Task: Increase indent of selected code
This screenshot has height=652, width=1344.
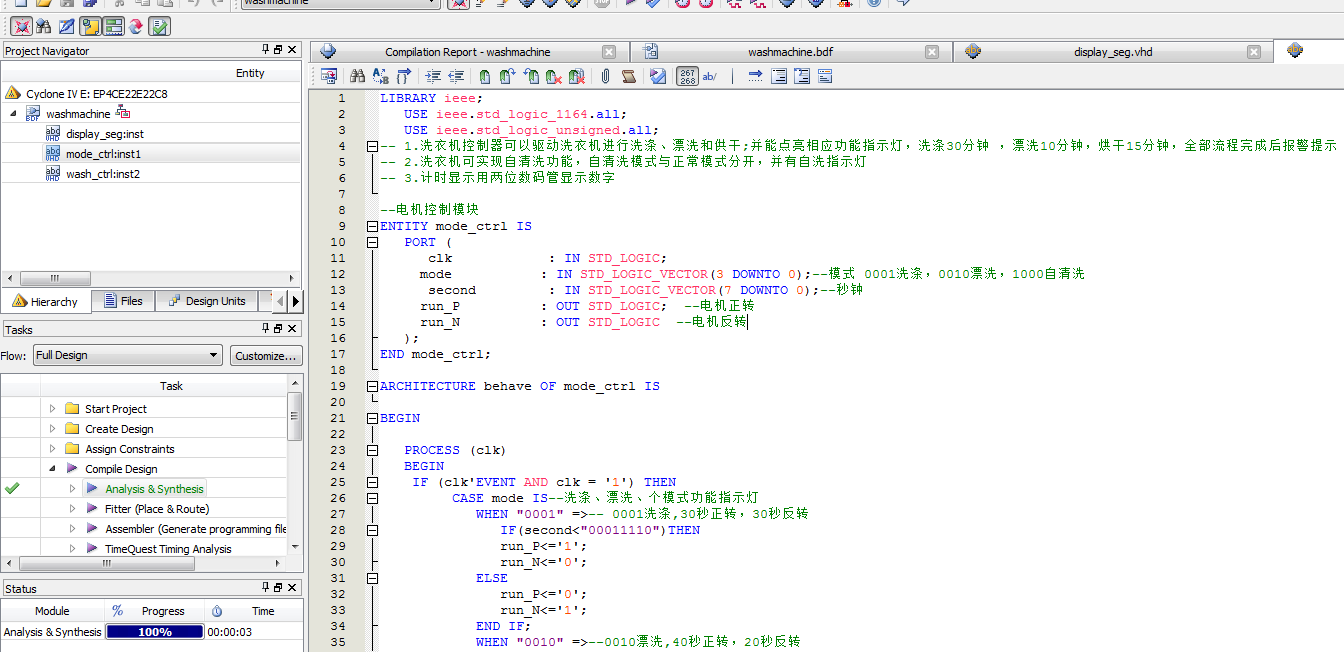Action: point(432,76)
